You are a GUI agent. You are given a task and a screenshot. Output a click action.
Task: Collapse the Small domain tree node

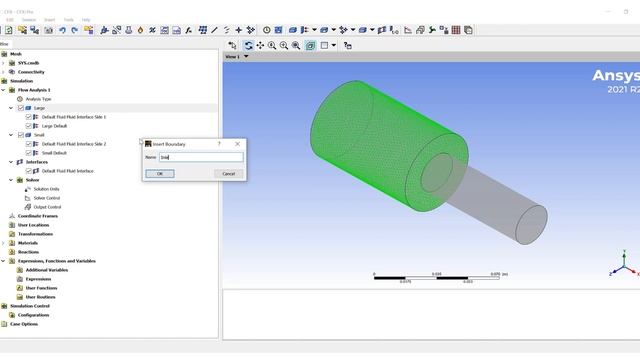[11, 135]
